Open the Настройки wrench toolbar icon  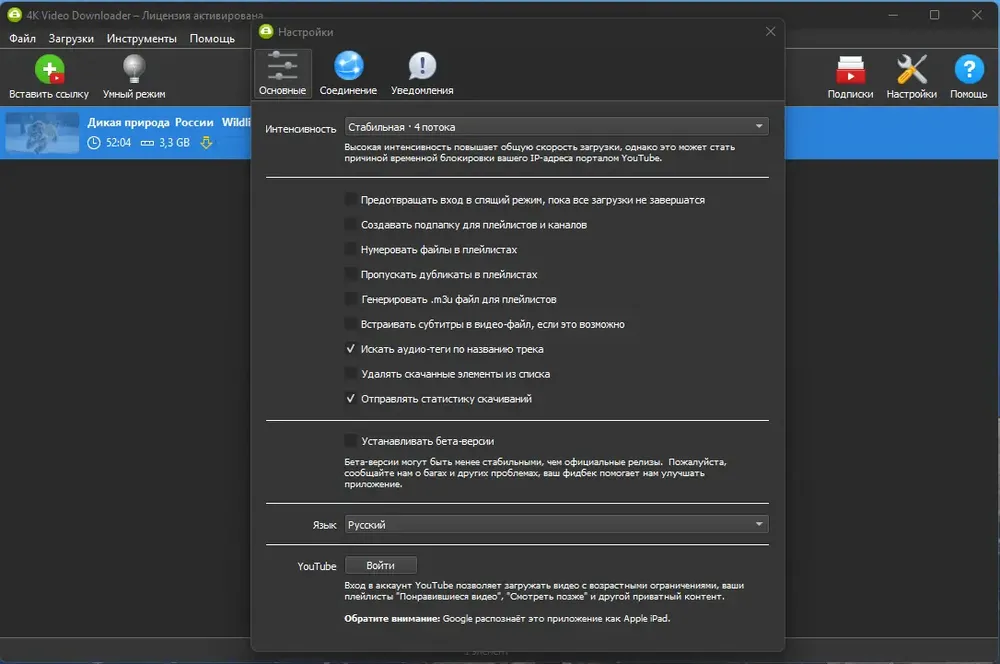pos(911,70)
